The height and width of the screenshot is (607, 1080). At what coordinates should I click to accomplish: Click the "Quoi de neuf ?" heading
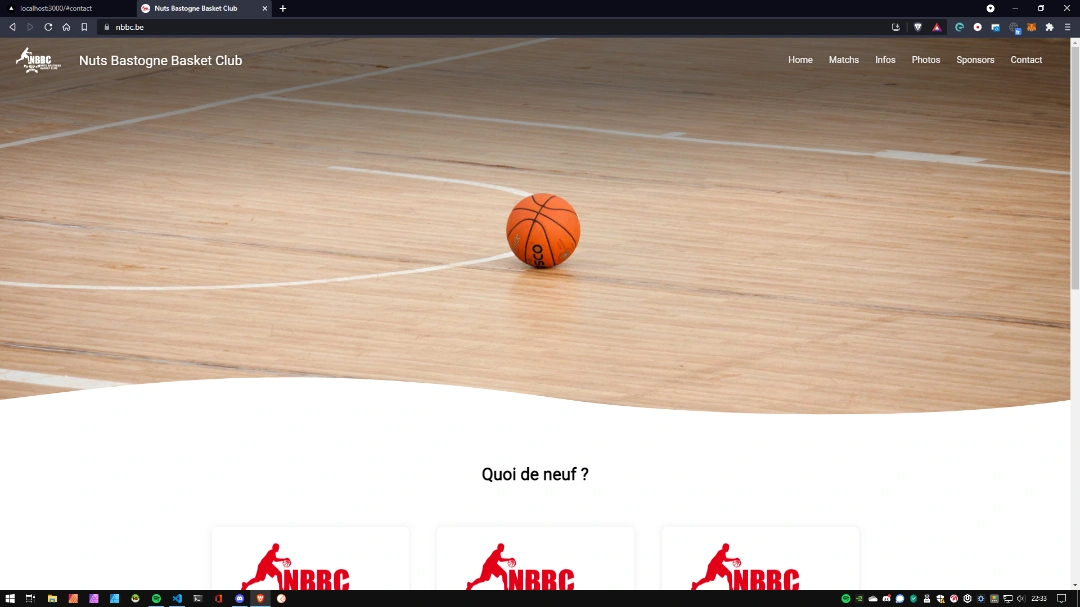click(x=535, y=474)
